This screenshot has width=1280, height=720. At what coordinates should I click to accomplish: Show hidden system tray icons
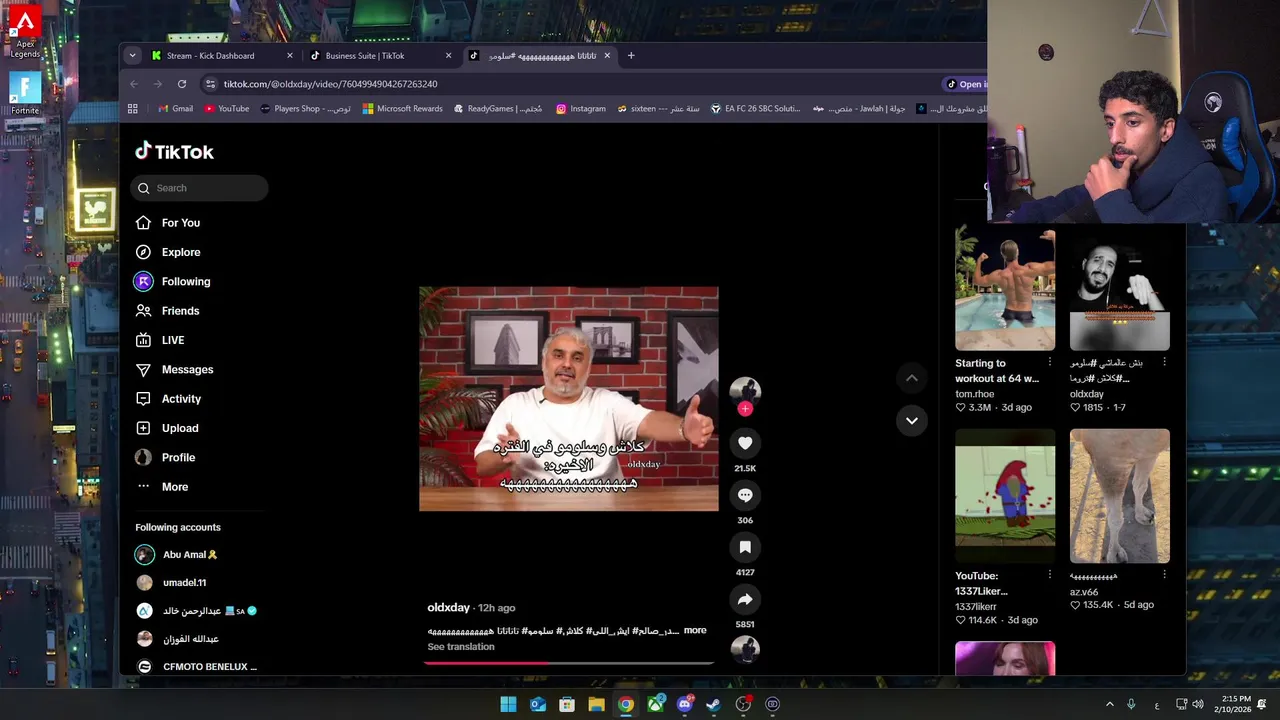[1109, 704]
